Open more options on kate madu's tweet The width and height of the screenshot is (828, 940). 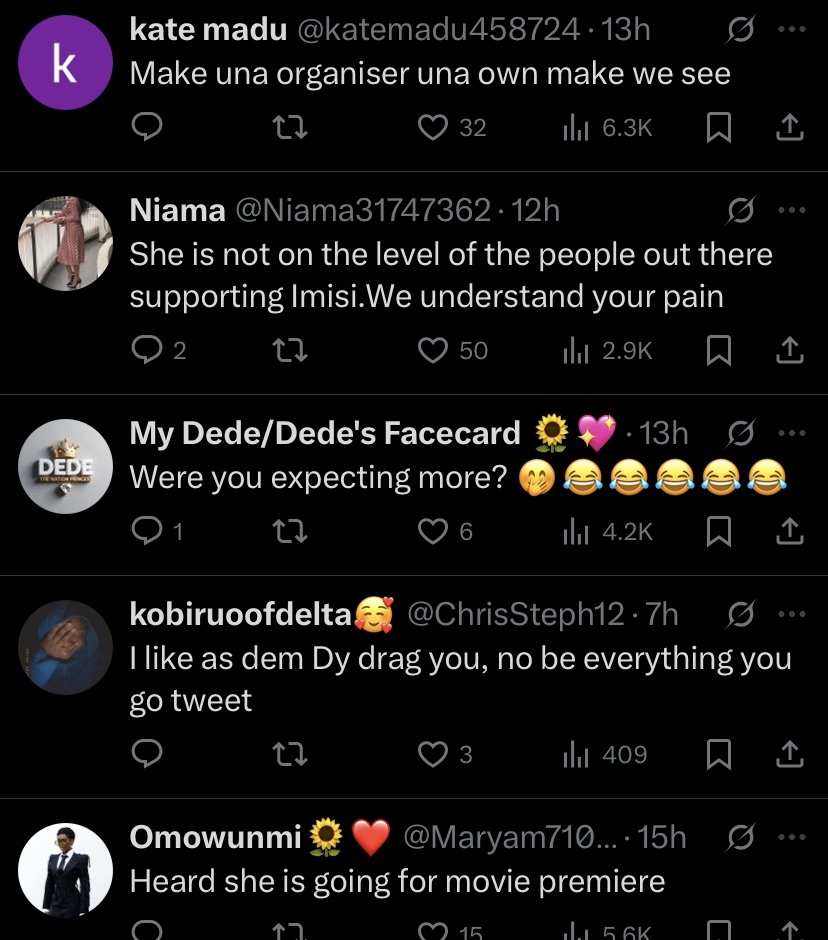791,30
